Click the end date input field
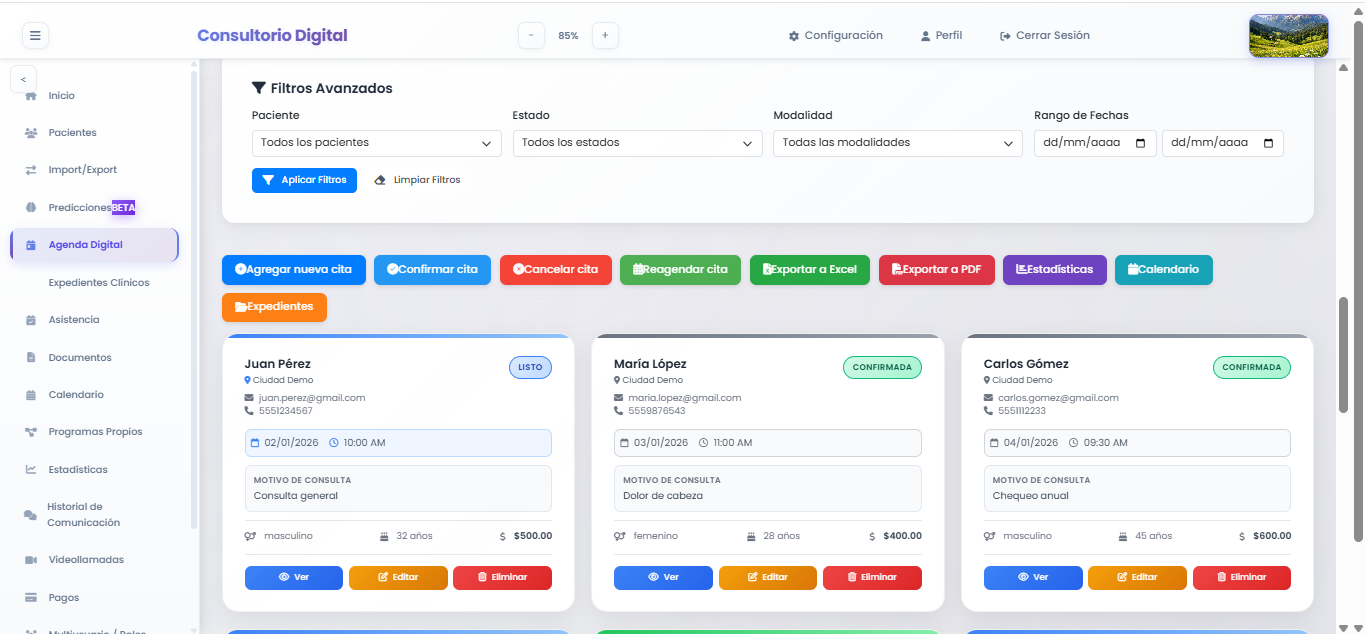The width and height of the screenshot is (1365, 634). pyautogui.click(x=1222, y=143)
